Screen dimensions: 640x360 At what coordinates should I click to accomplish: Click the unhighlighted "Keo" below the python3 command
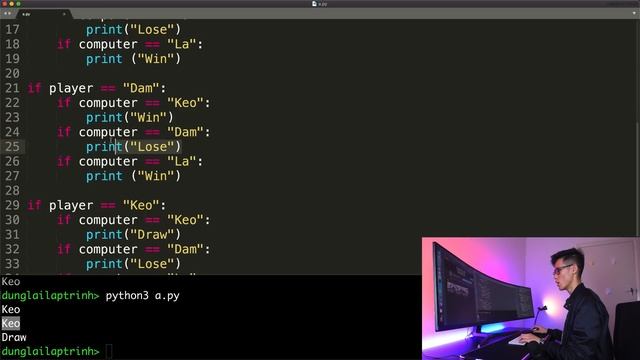[11, 309]
